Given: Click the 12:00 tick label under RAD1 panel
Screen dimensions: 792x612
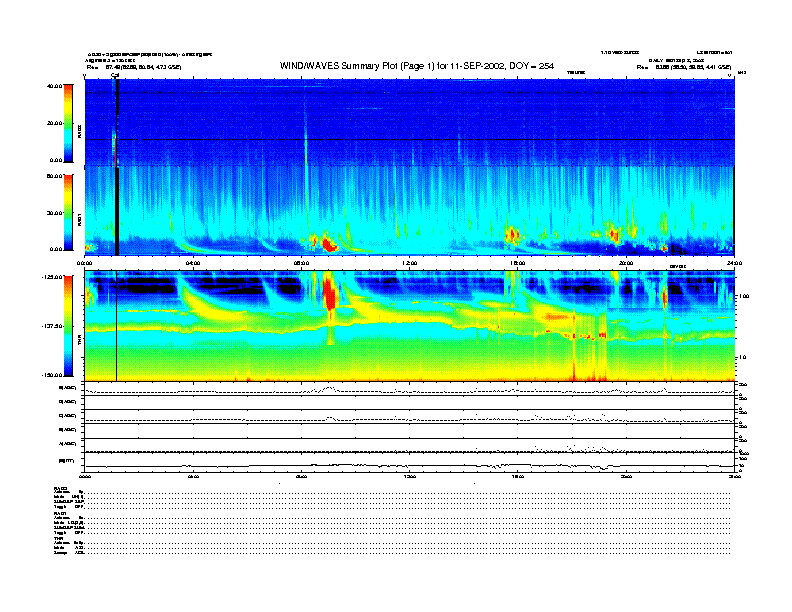Looking at the screenshot, I should pos(409,263).
